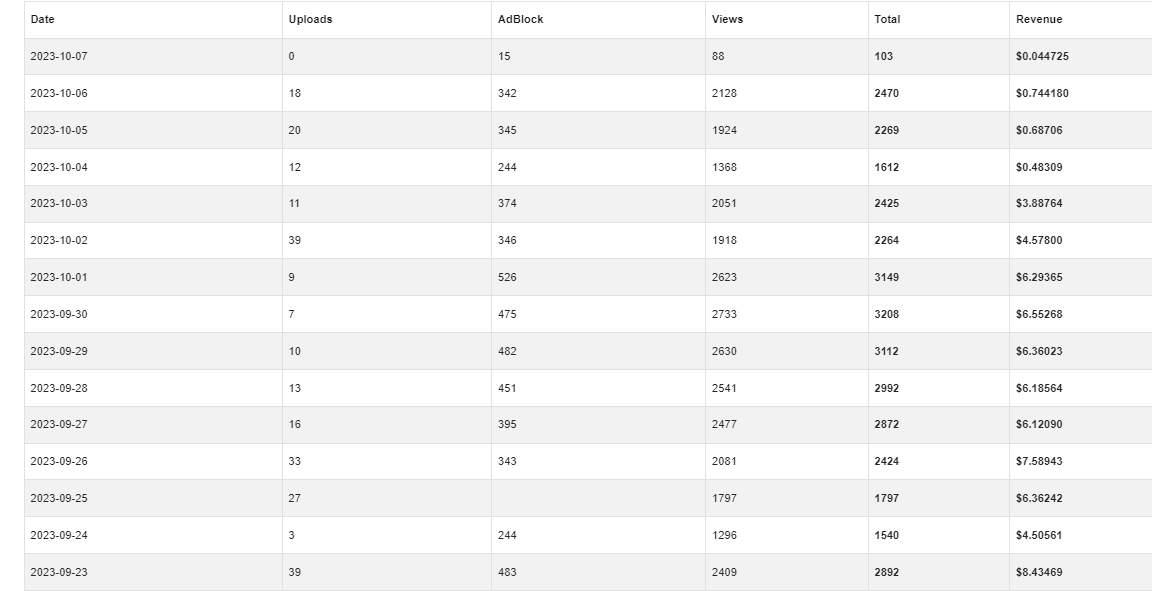Select the total value 3208
This screenshot has width=1152, height=591.
click(x=887, y=315)
